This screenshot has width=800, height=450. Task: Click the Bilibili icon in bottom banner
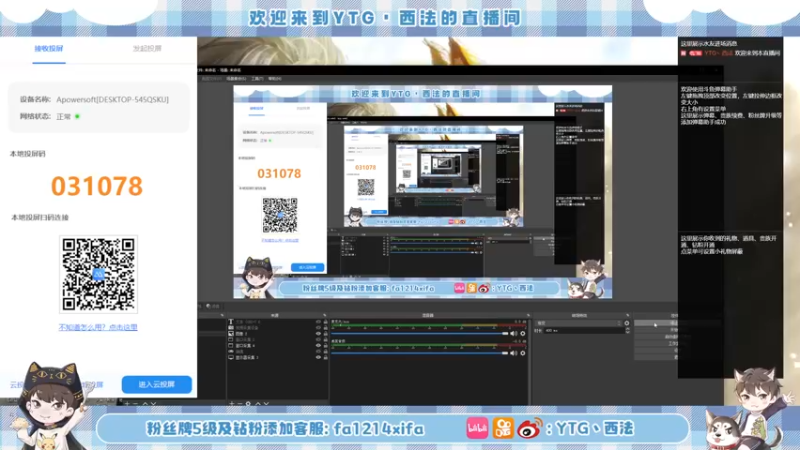(477, 428)
